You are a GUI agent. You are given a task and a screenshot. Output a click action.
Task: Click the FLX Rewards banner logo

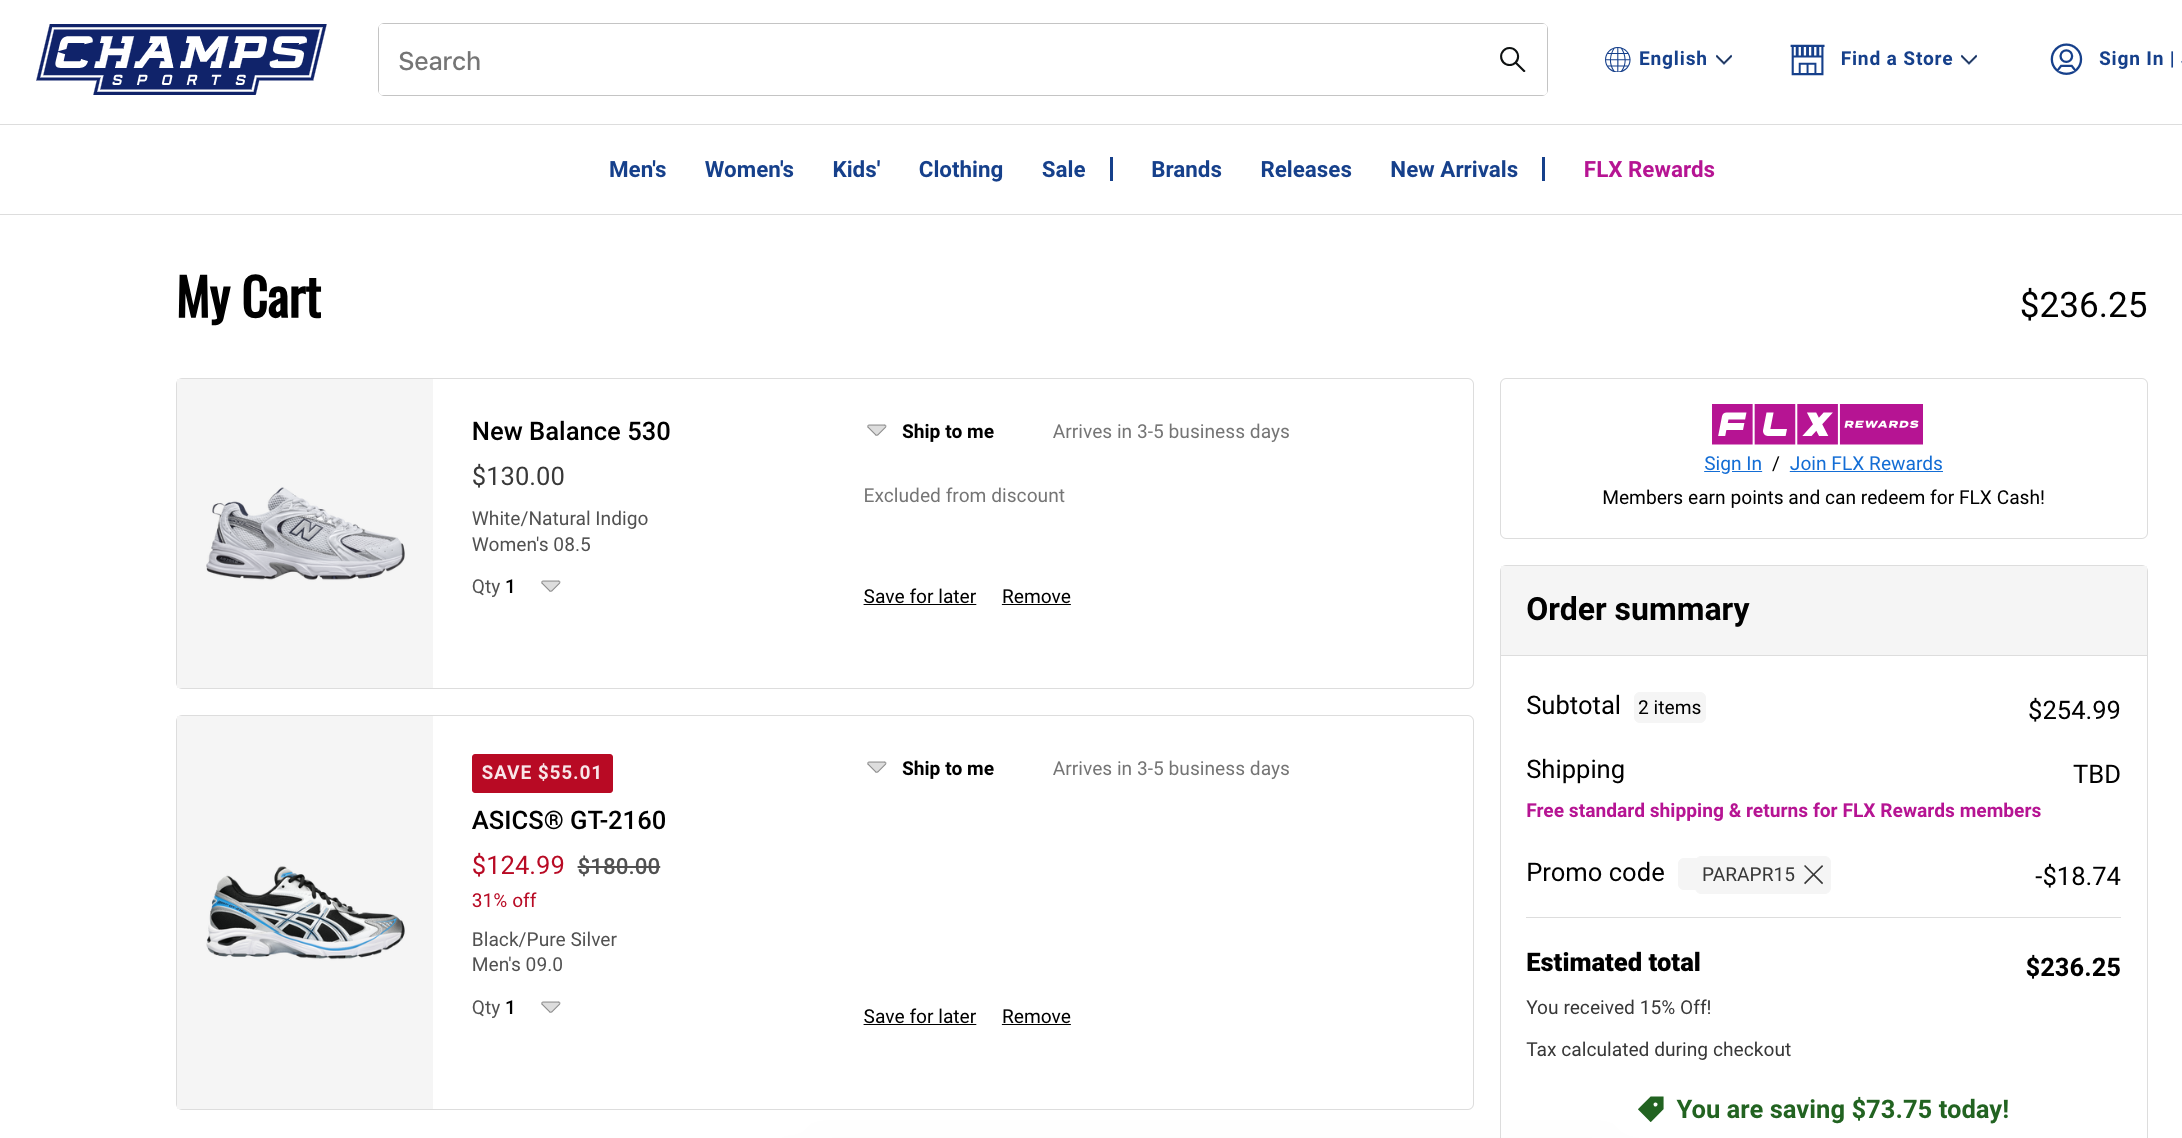point(1816,424)
